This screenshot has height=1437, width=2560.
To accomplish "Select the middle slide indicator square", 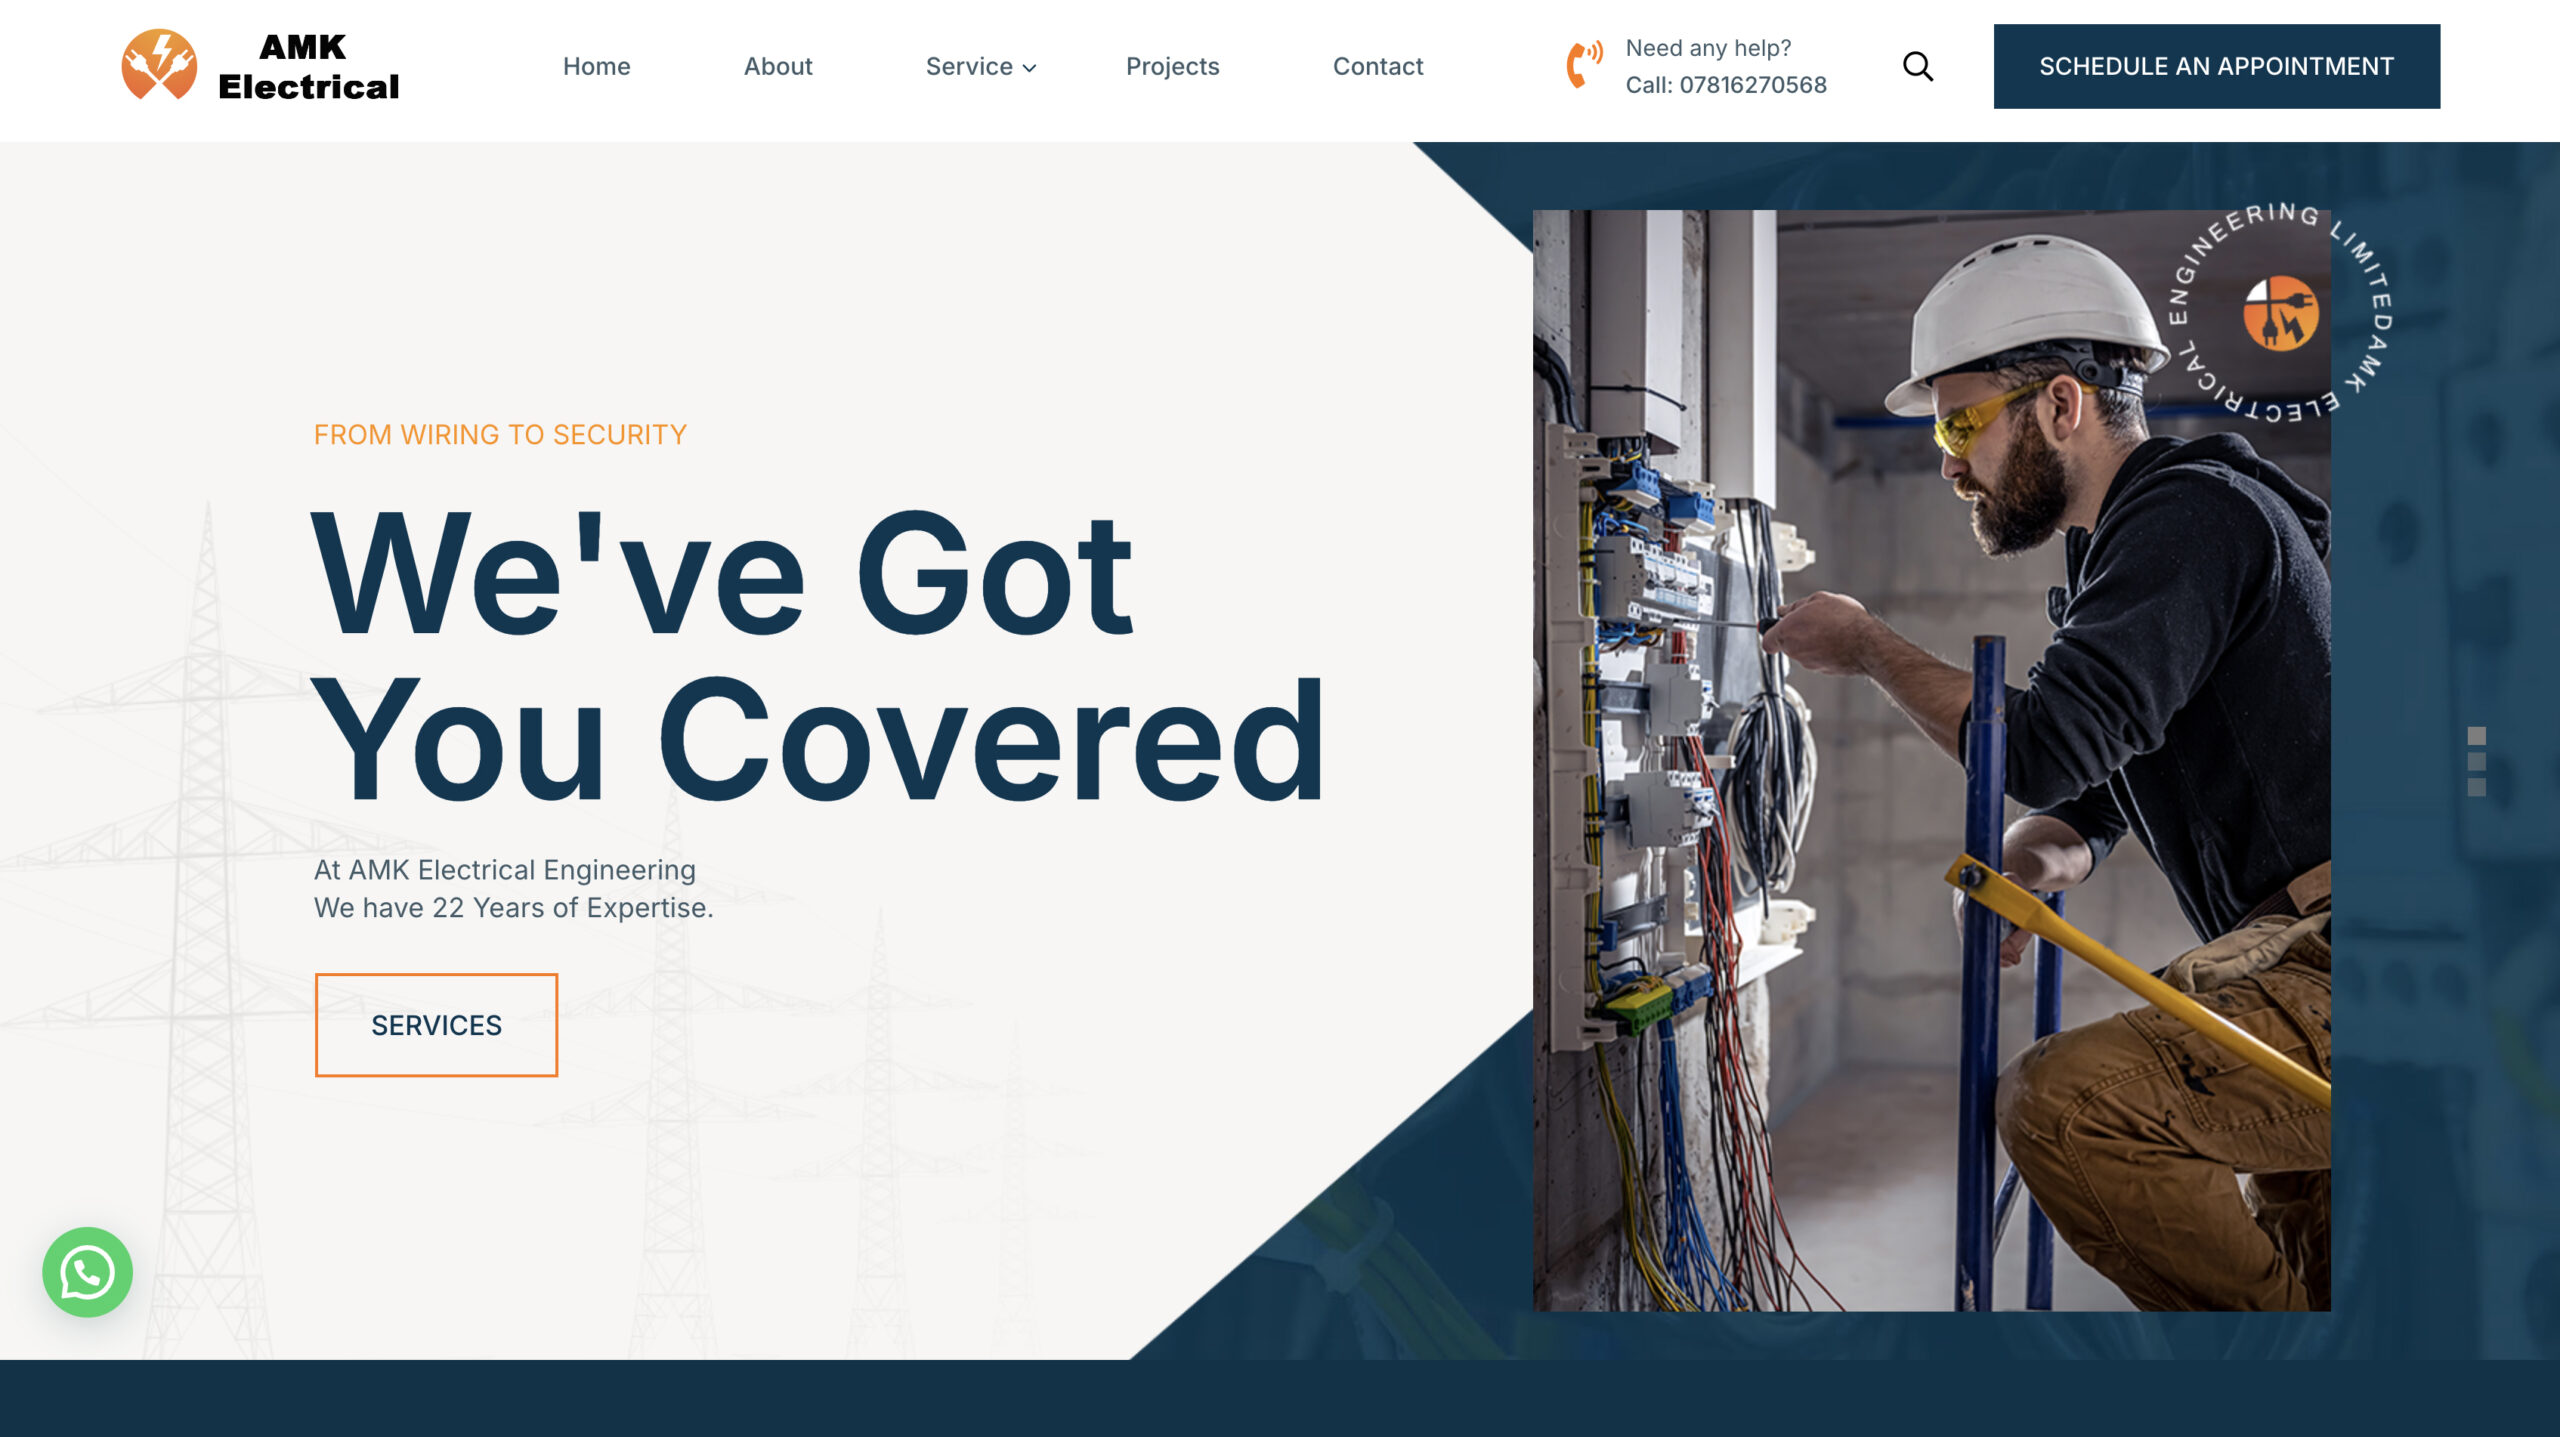I will tap(2476, 762).
